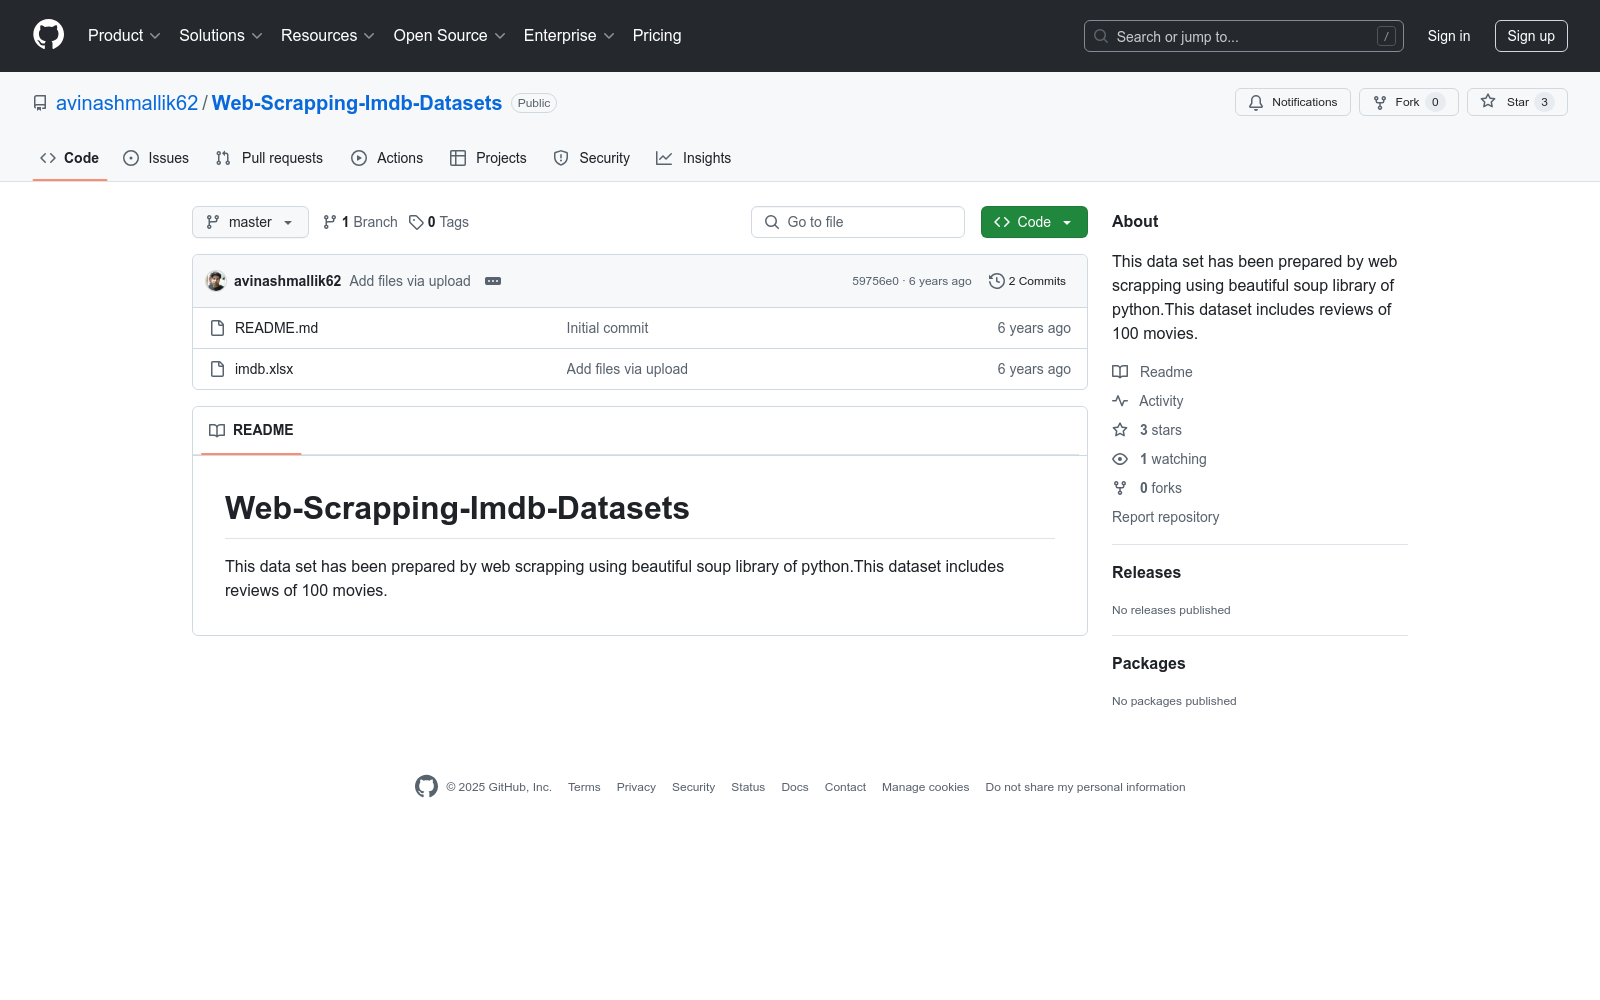Open commit 59756e0 hash link
The width and height of the screenshot is (1600, 1000).
[875, 281]
